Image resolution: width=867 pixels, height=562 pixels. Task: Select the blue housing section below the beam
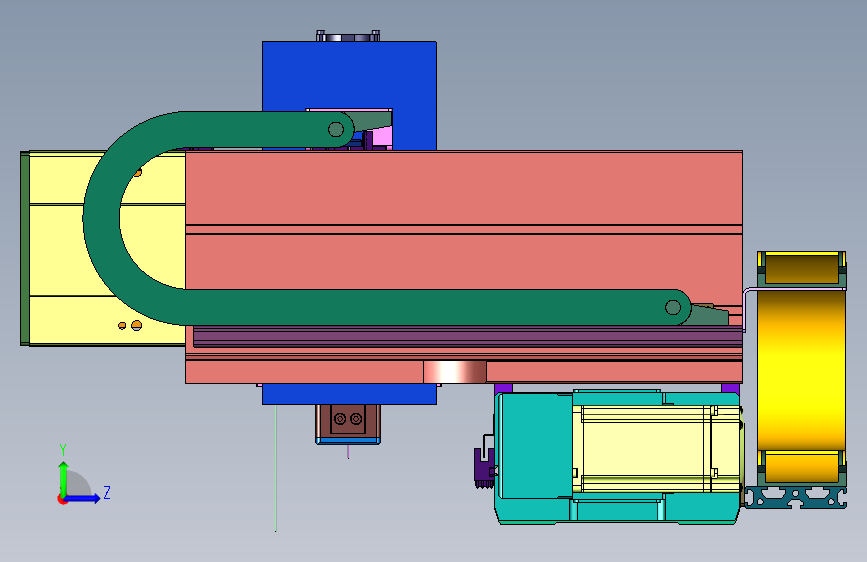[349, 394]
